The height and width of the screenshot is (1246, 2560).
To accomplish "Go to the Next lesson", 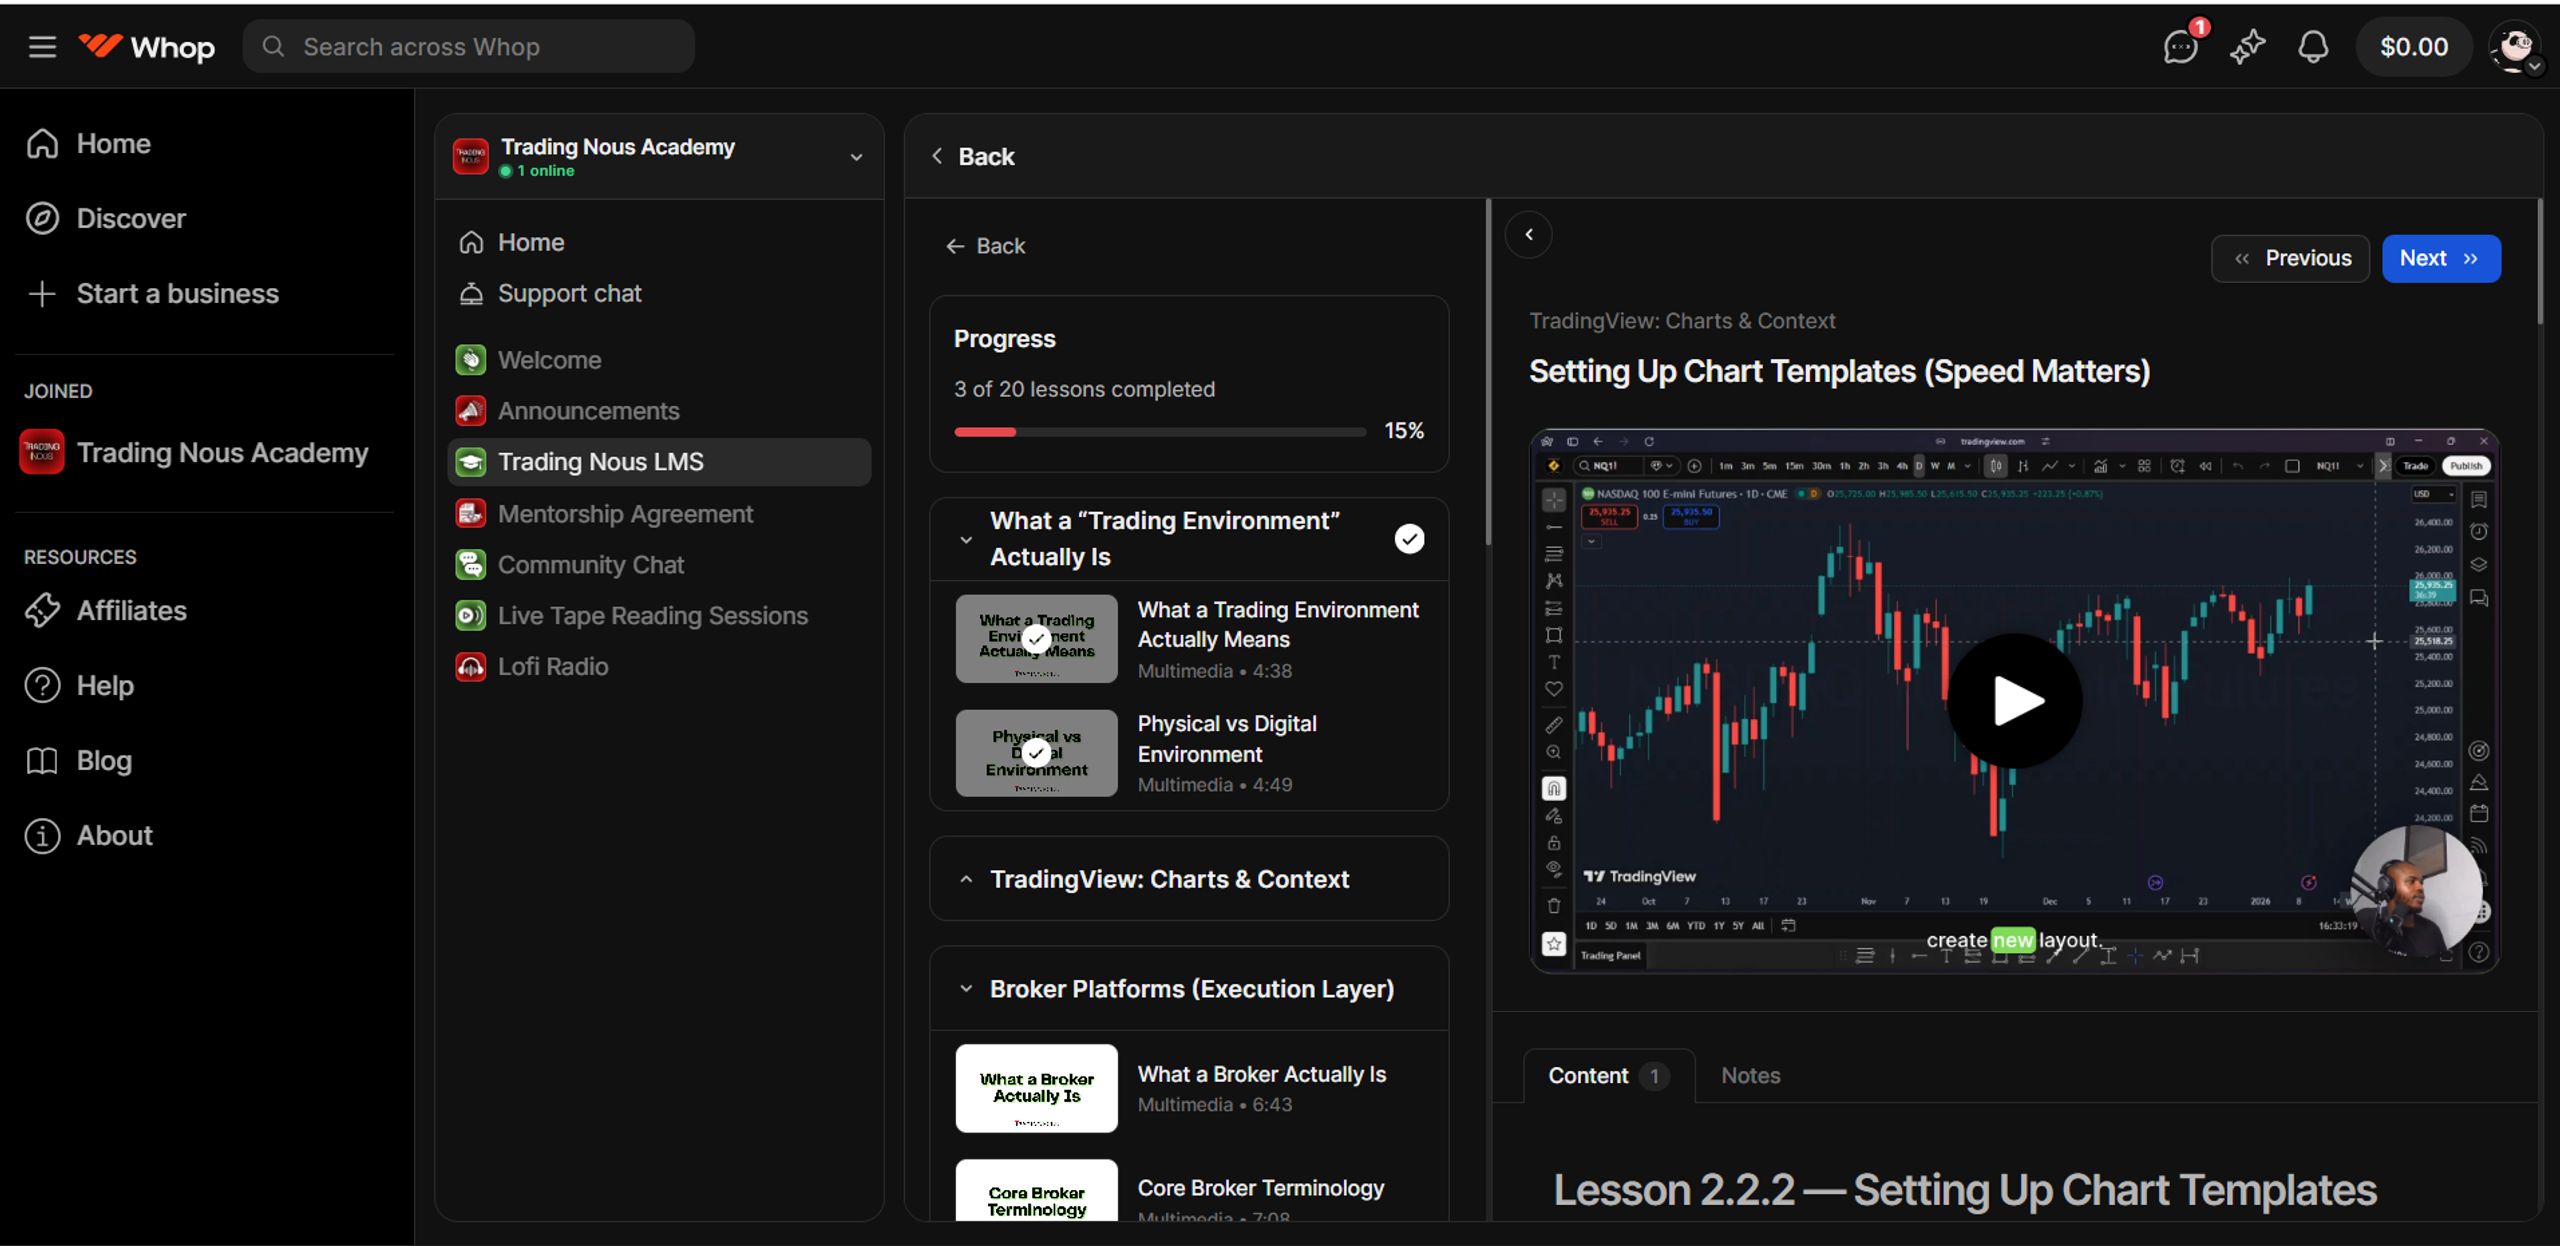I will click(x=2441, y=259).
